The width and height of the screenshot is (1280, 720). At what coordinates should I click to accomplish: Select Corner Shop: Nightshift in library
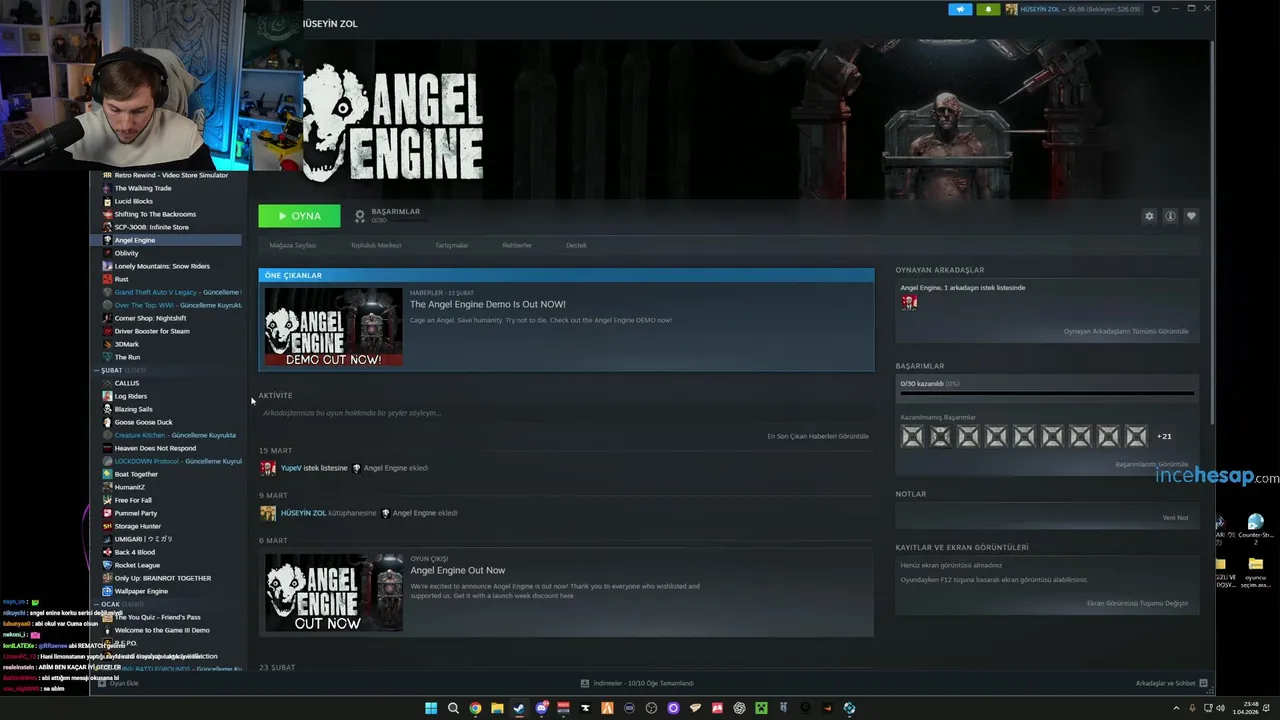point(150,318)
